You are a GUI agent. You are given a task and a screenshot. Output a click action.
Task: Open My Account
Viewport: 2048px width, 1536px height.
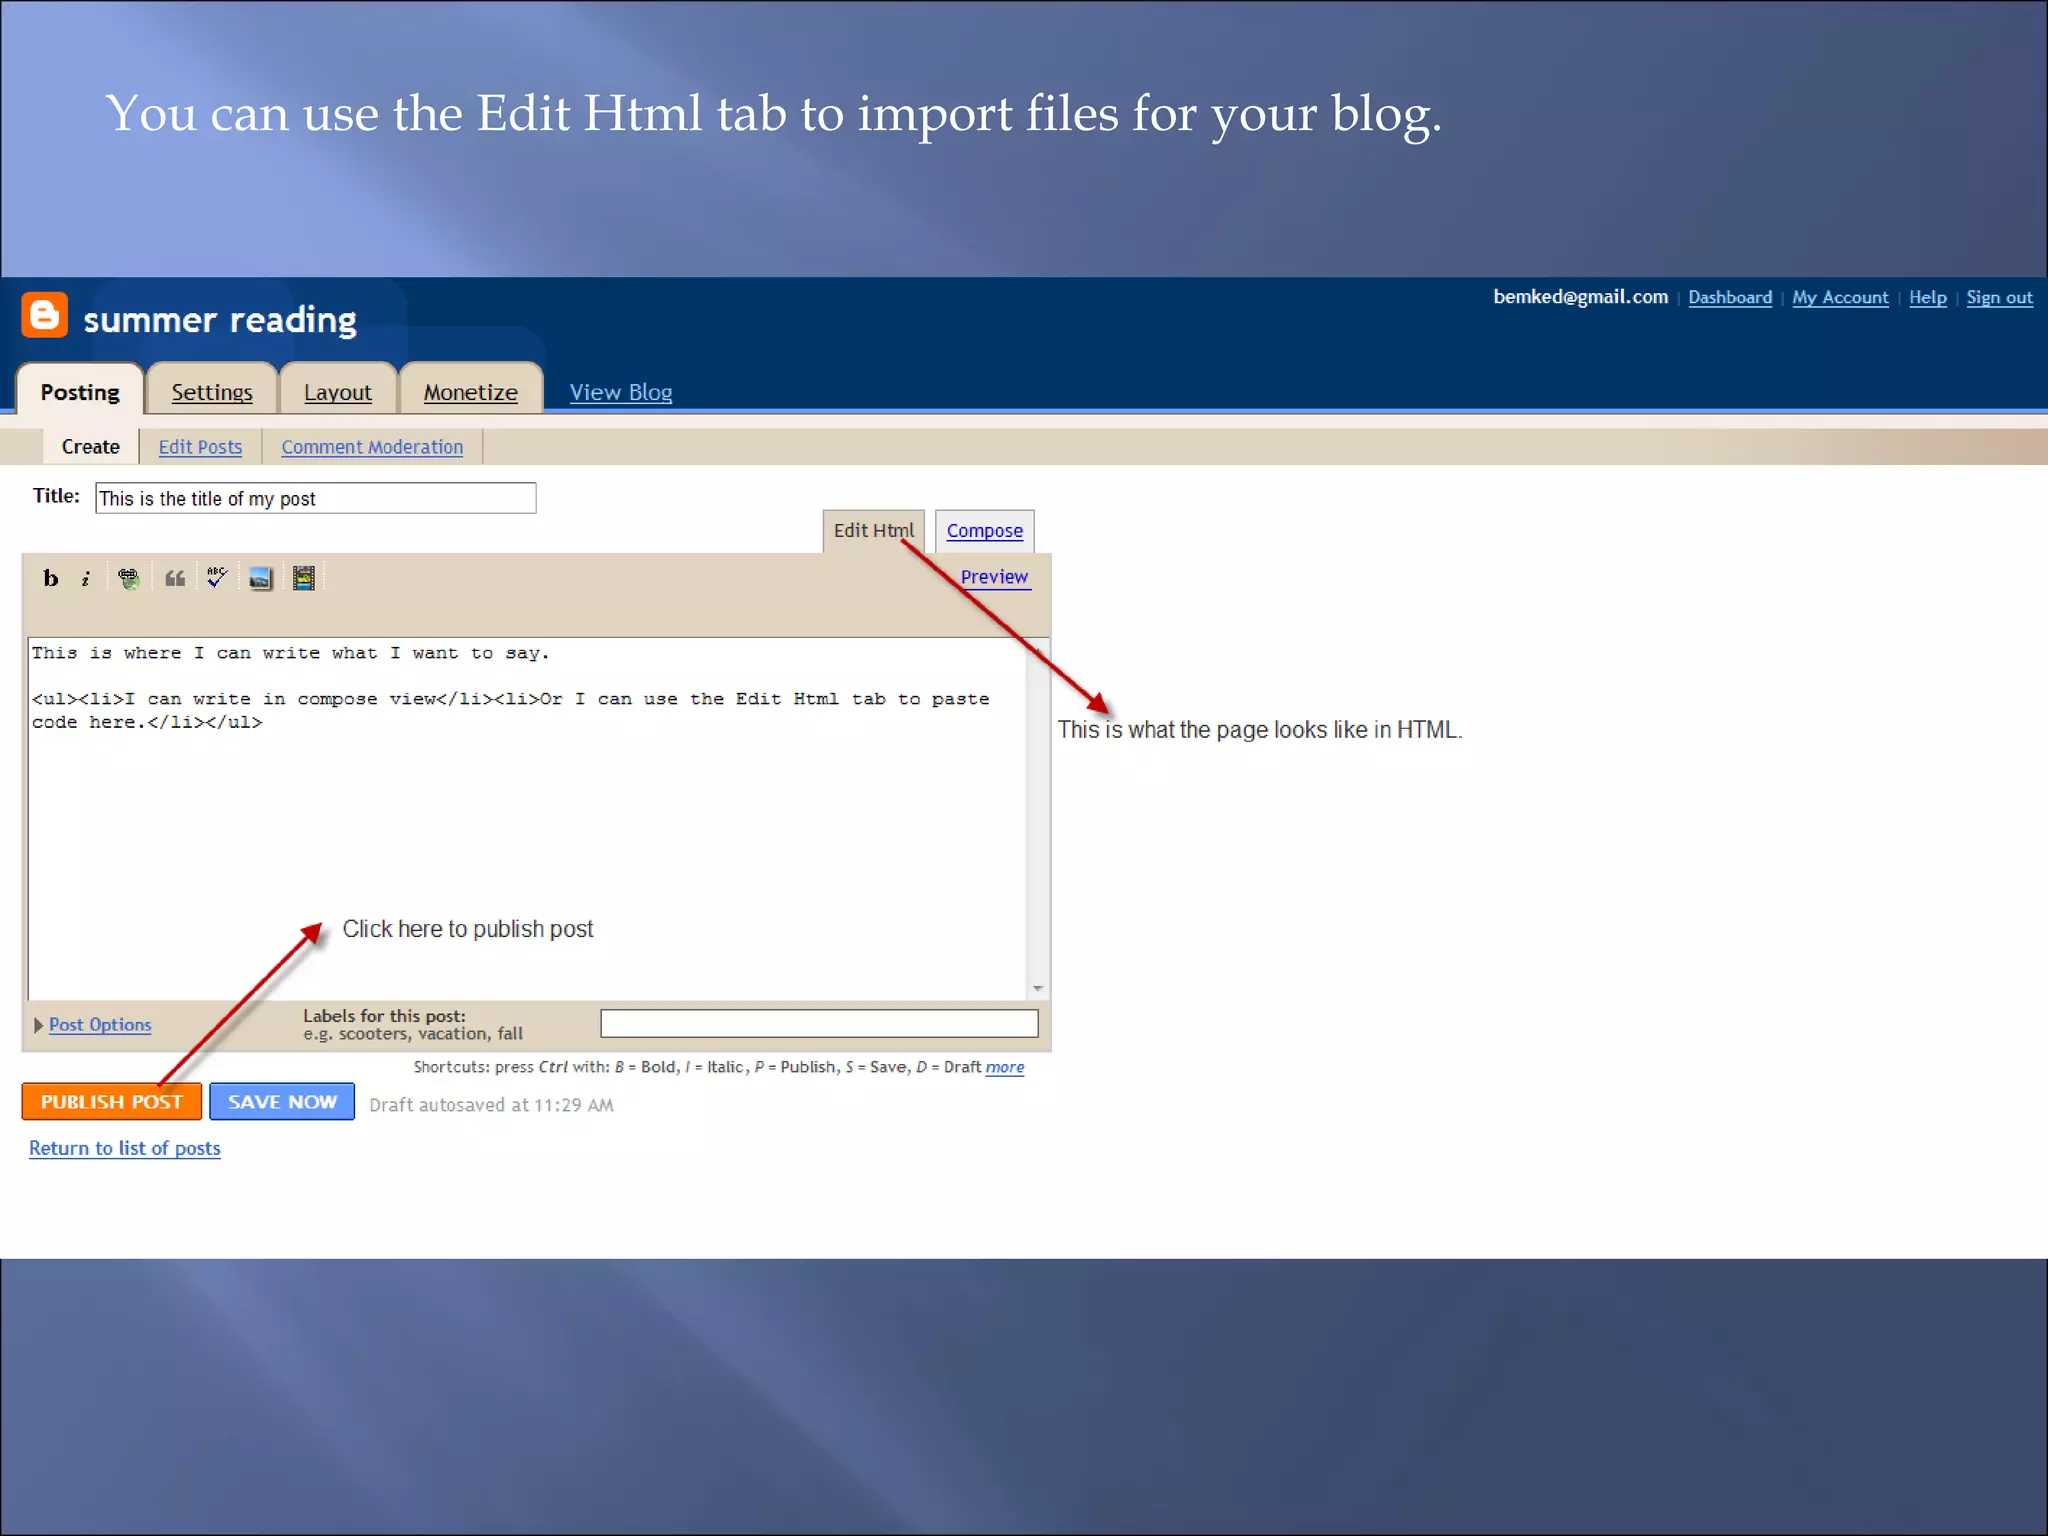pyautogui.click(x=1840, y=297)
